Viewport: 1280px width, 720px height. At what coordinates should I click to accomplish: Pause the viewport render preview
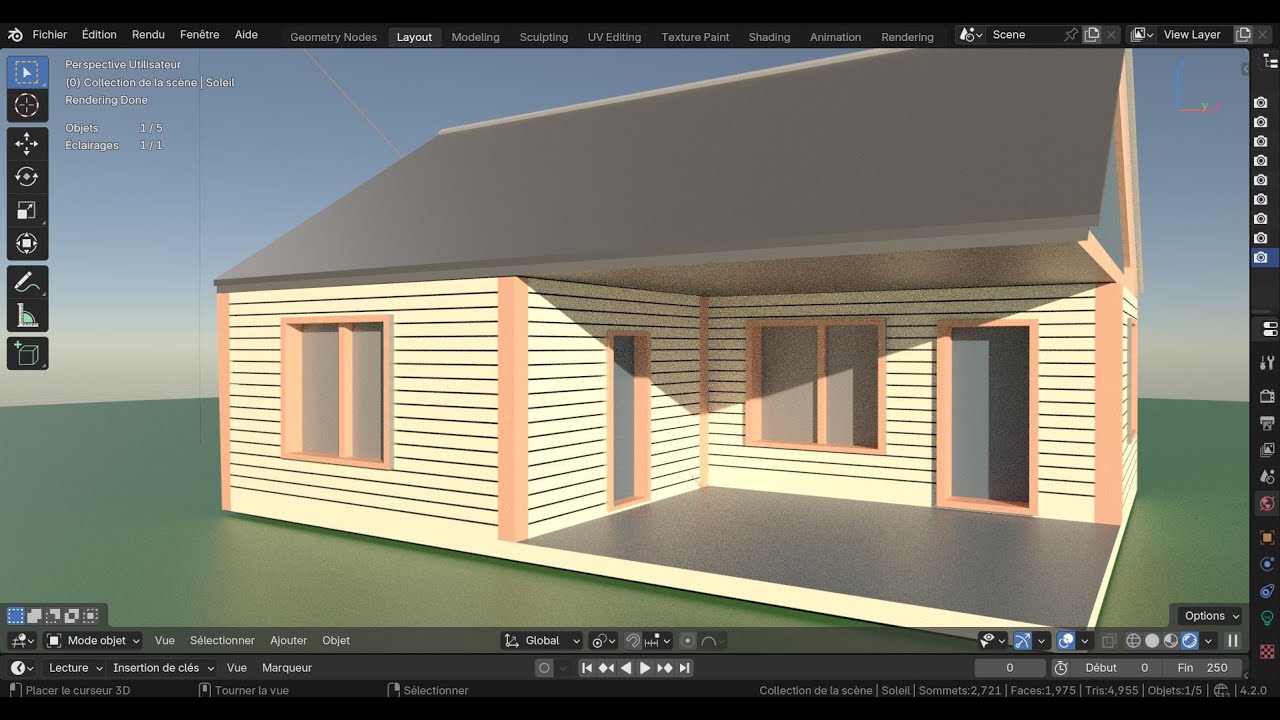tap(1233, 641)
